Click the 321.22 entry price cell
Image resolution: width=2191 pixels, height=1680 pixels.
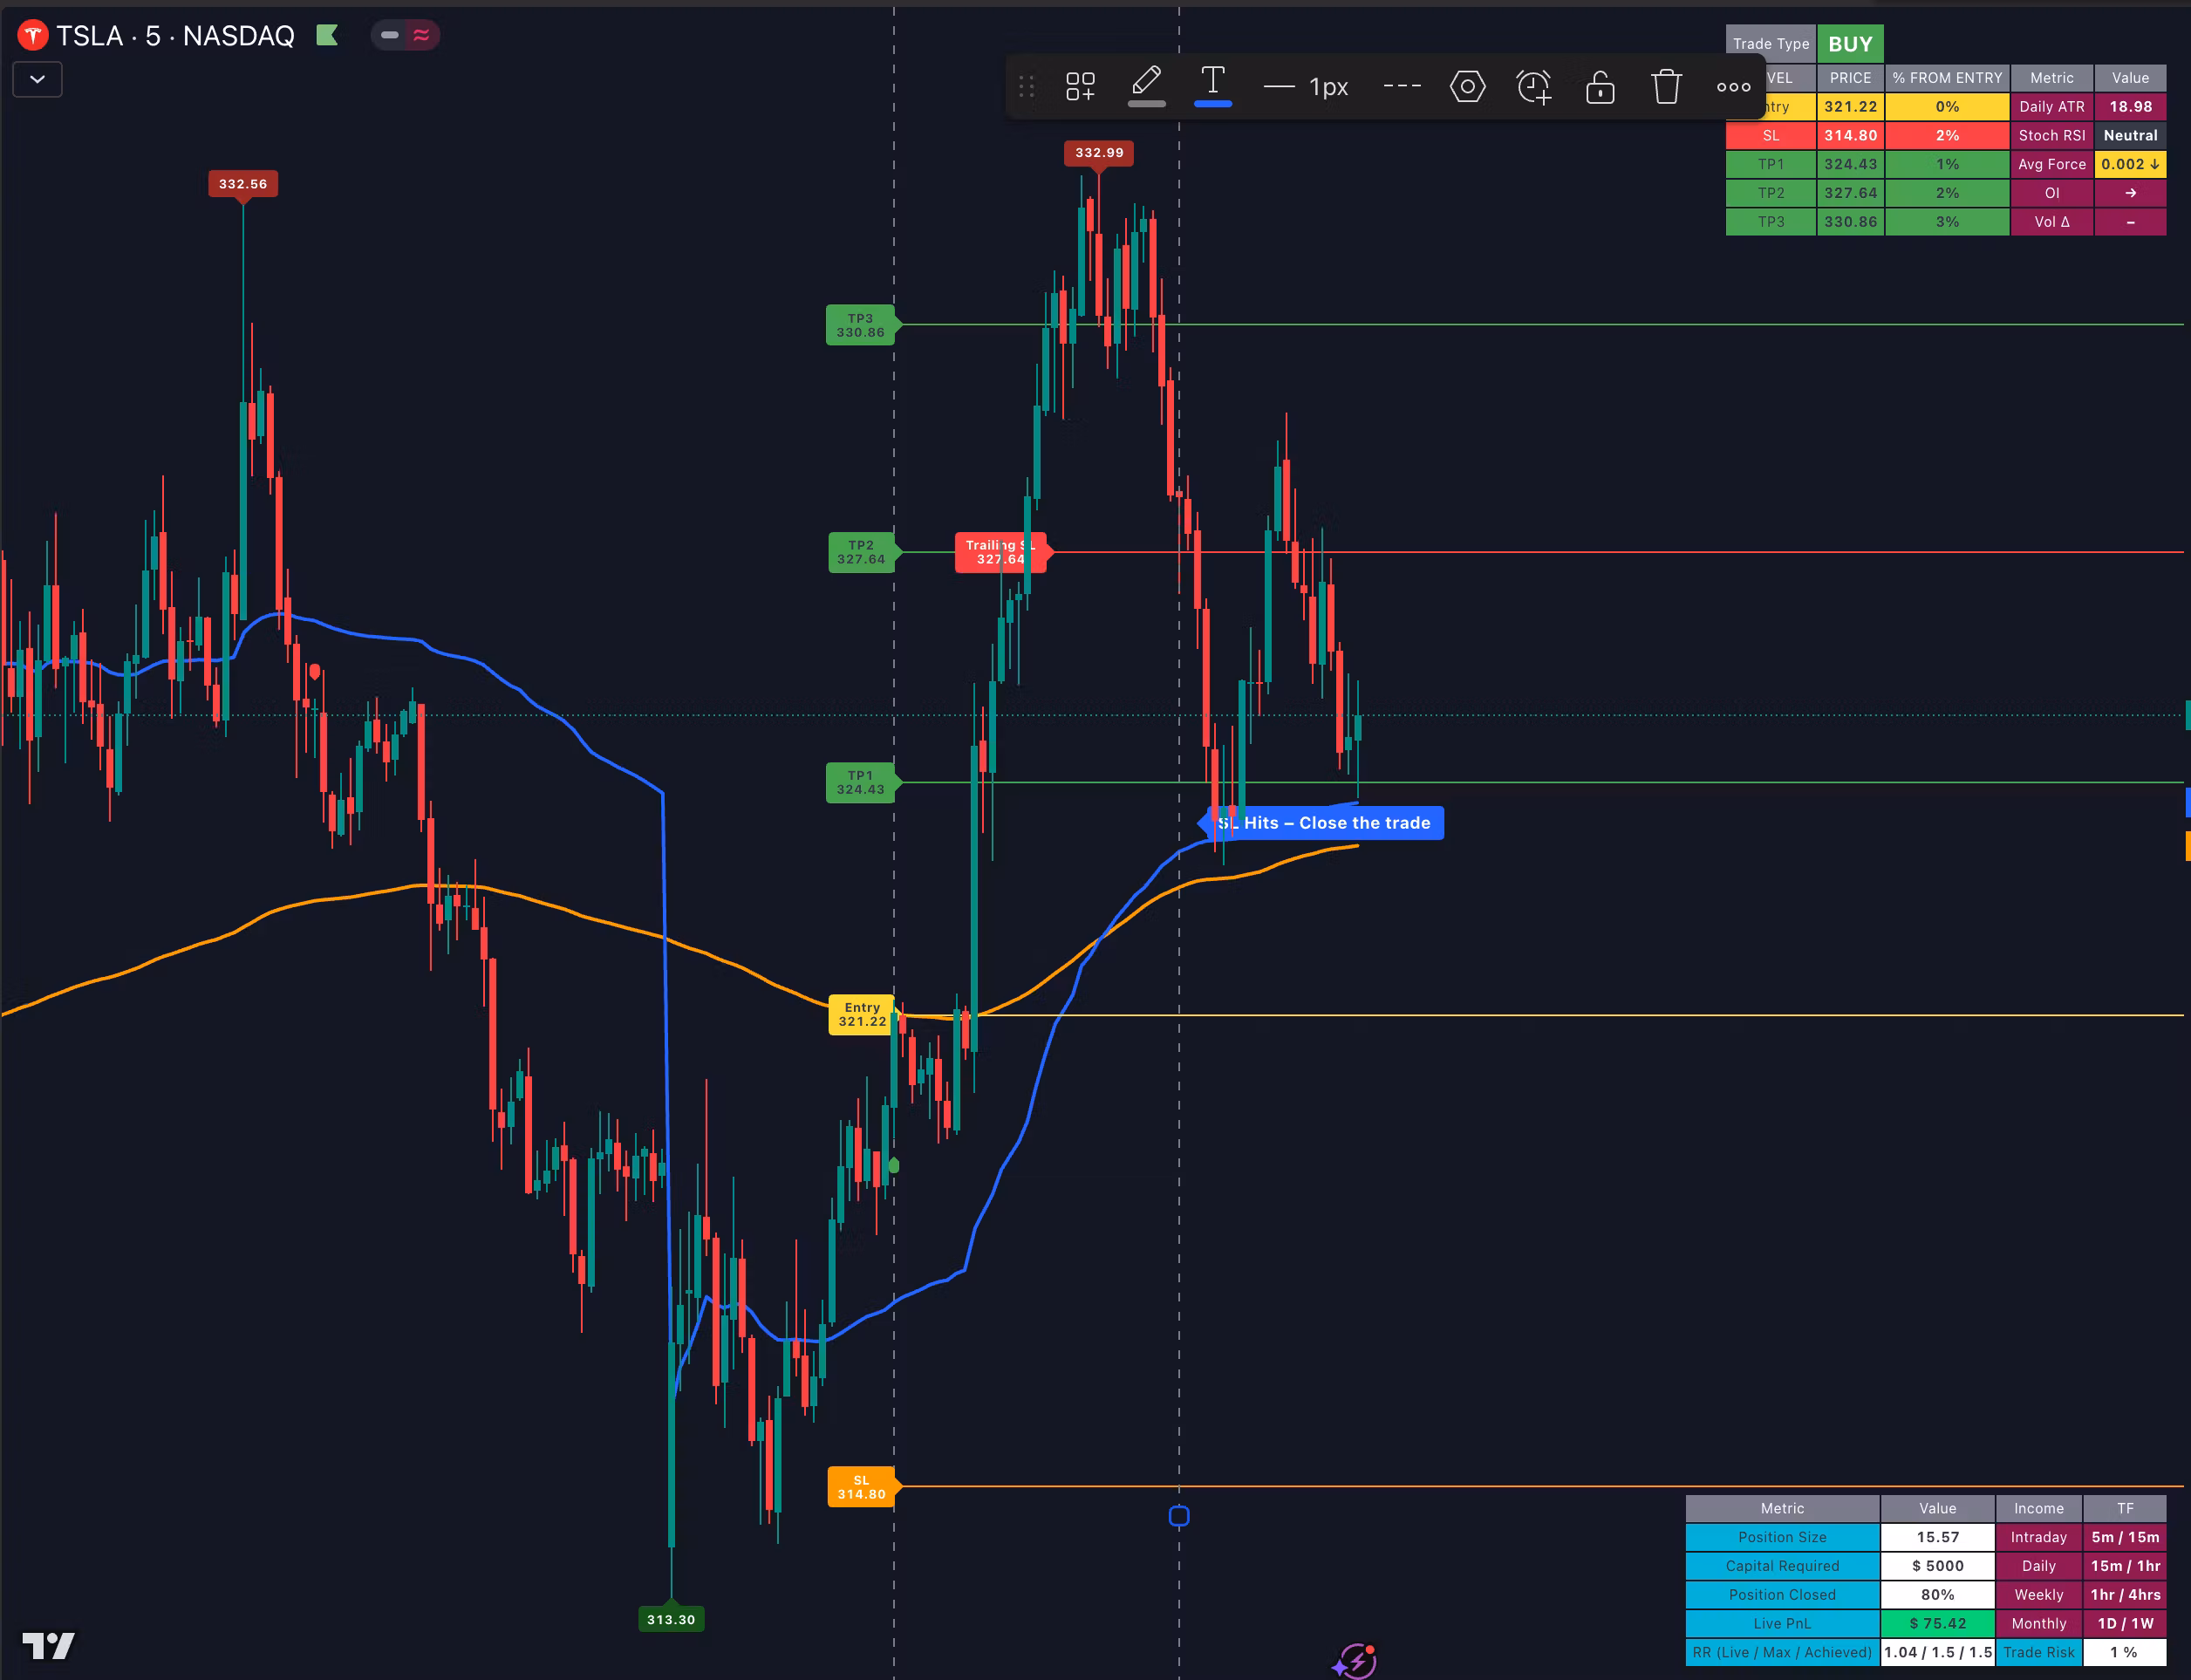tap(1850, 107)
